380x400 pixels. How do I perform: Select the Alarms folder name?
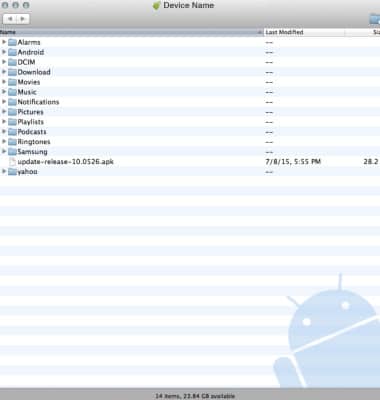(29, 42)
